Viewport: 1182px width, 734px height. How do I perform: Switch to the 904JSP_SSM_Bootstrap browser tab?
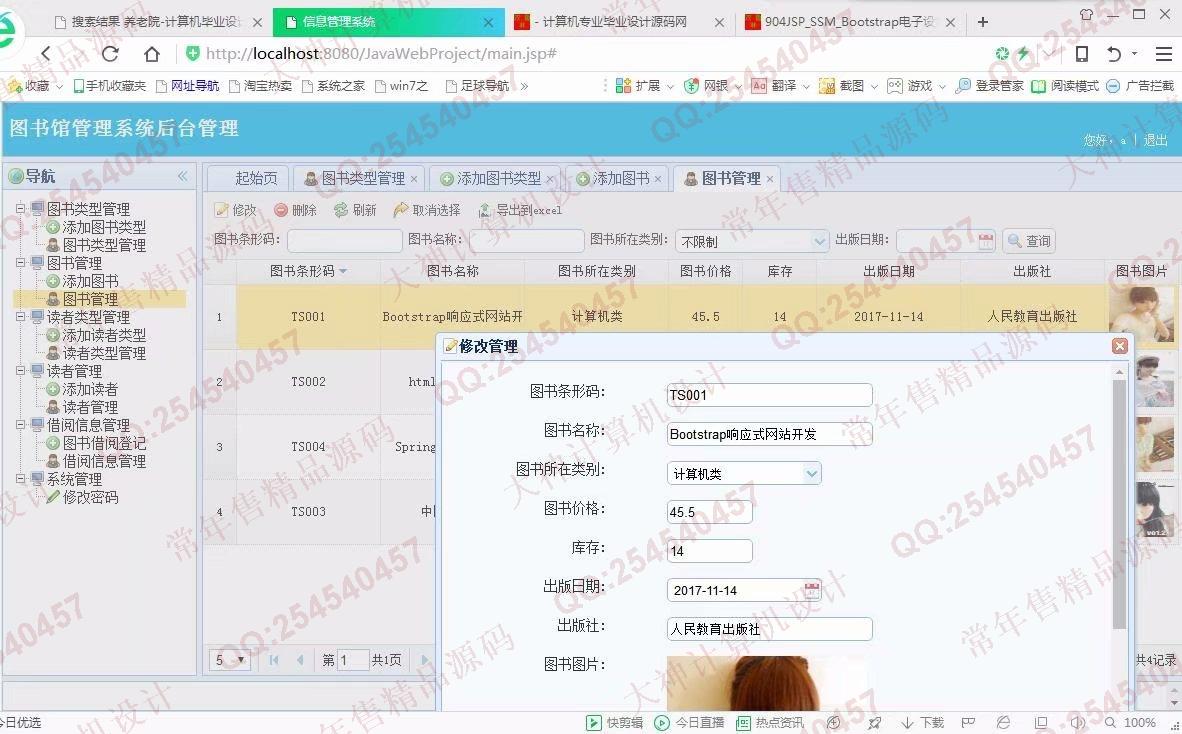(849, 22)
